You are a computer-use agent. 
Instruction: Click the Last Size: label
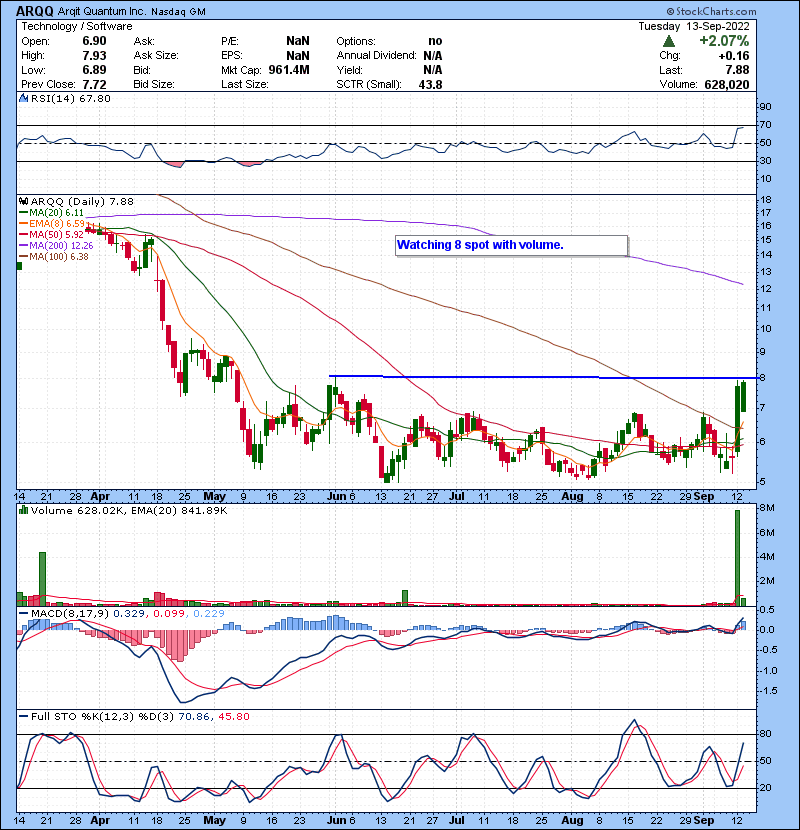click(x=245, y=85)
